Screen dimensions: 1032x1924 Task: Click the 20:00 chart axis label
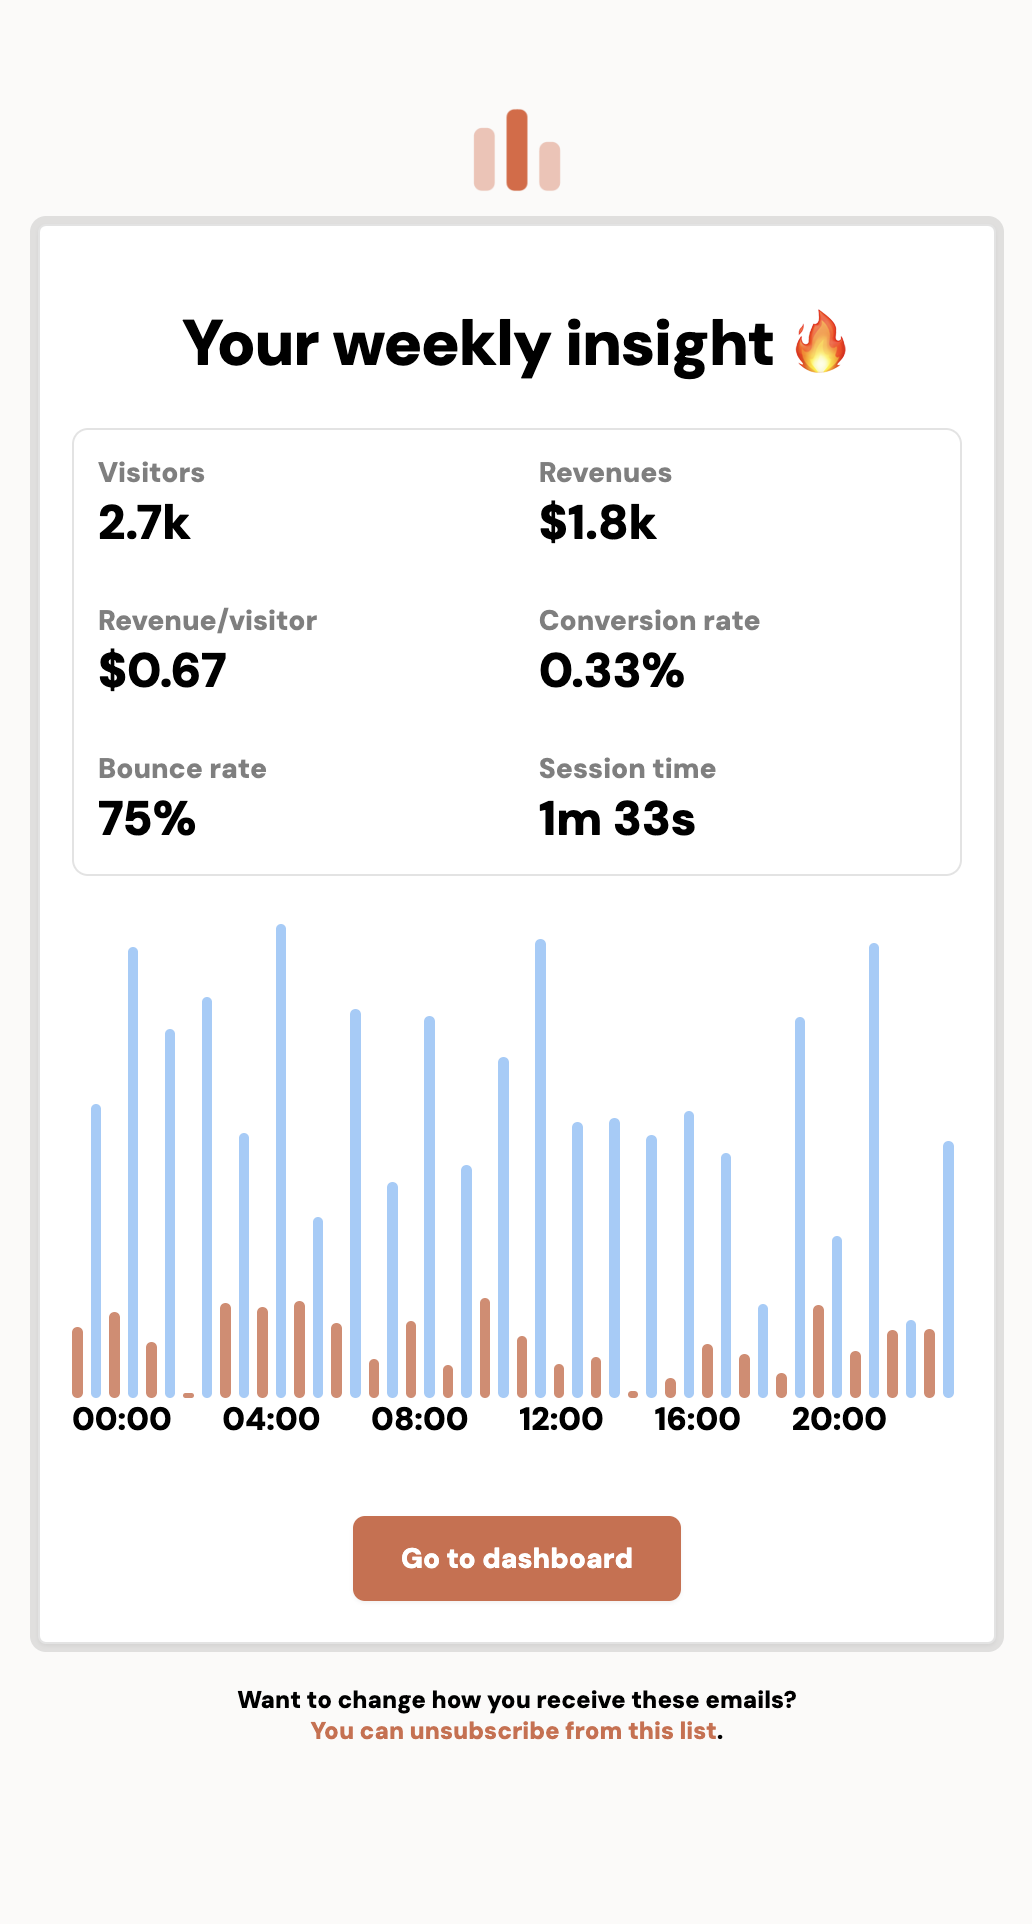[839, 1419]
